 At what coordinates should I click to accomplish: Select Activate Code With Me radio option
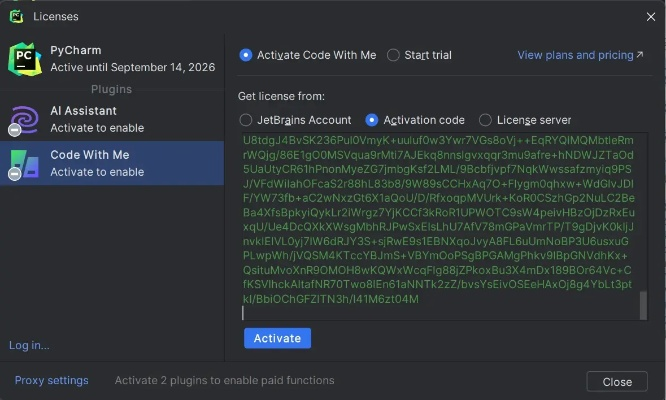[x=246, y=55]
